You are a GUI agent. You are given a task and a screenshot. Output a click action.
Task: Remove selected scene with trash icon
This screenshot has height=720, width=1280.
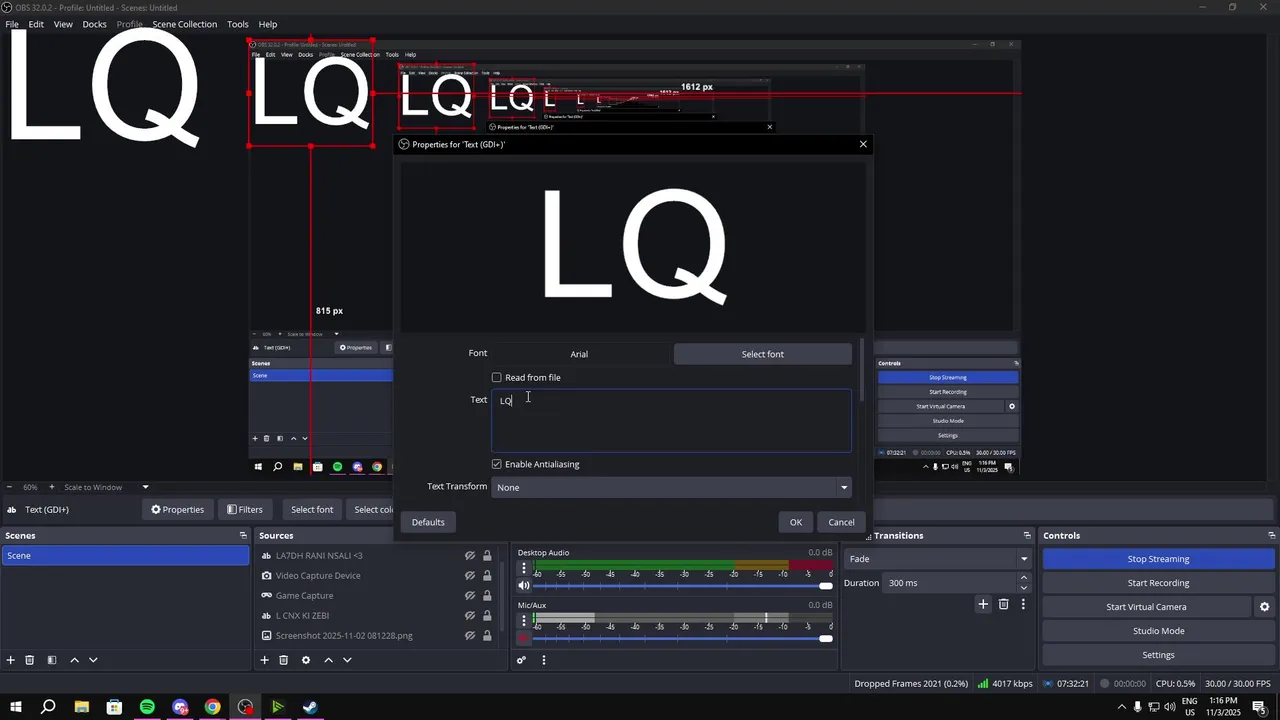click(30, 660)
